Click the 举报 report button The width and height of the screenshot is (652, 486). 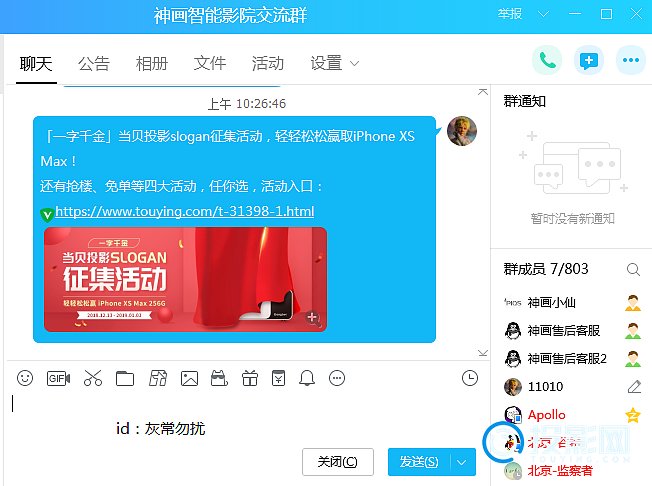[510, 14]
